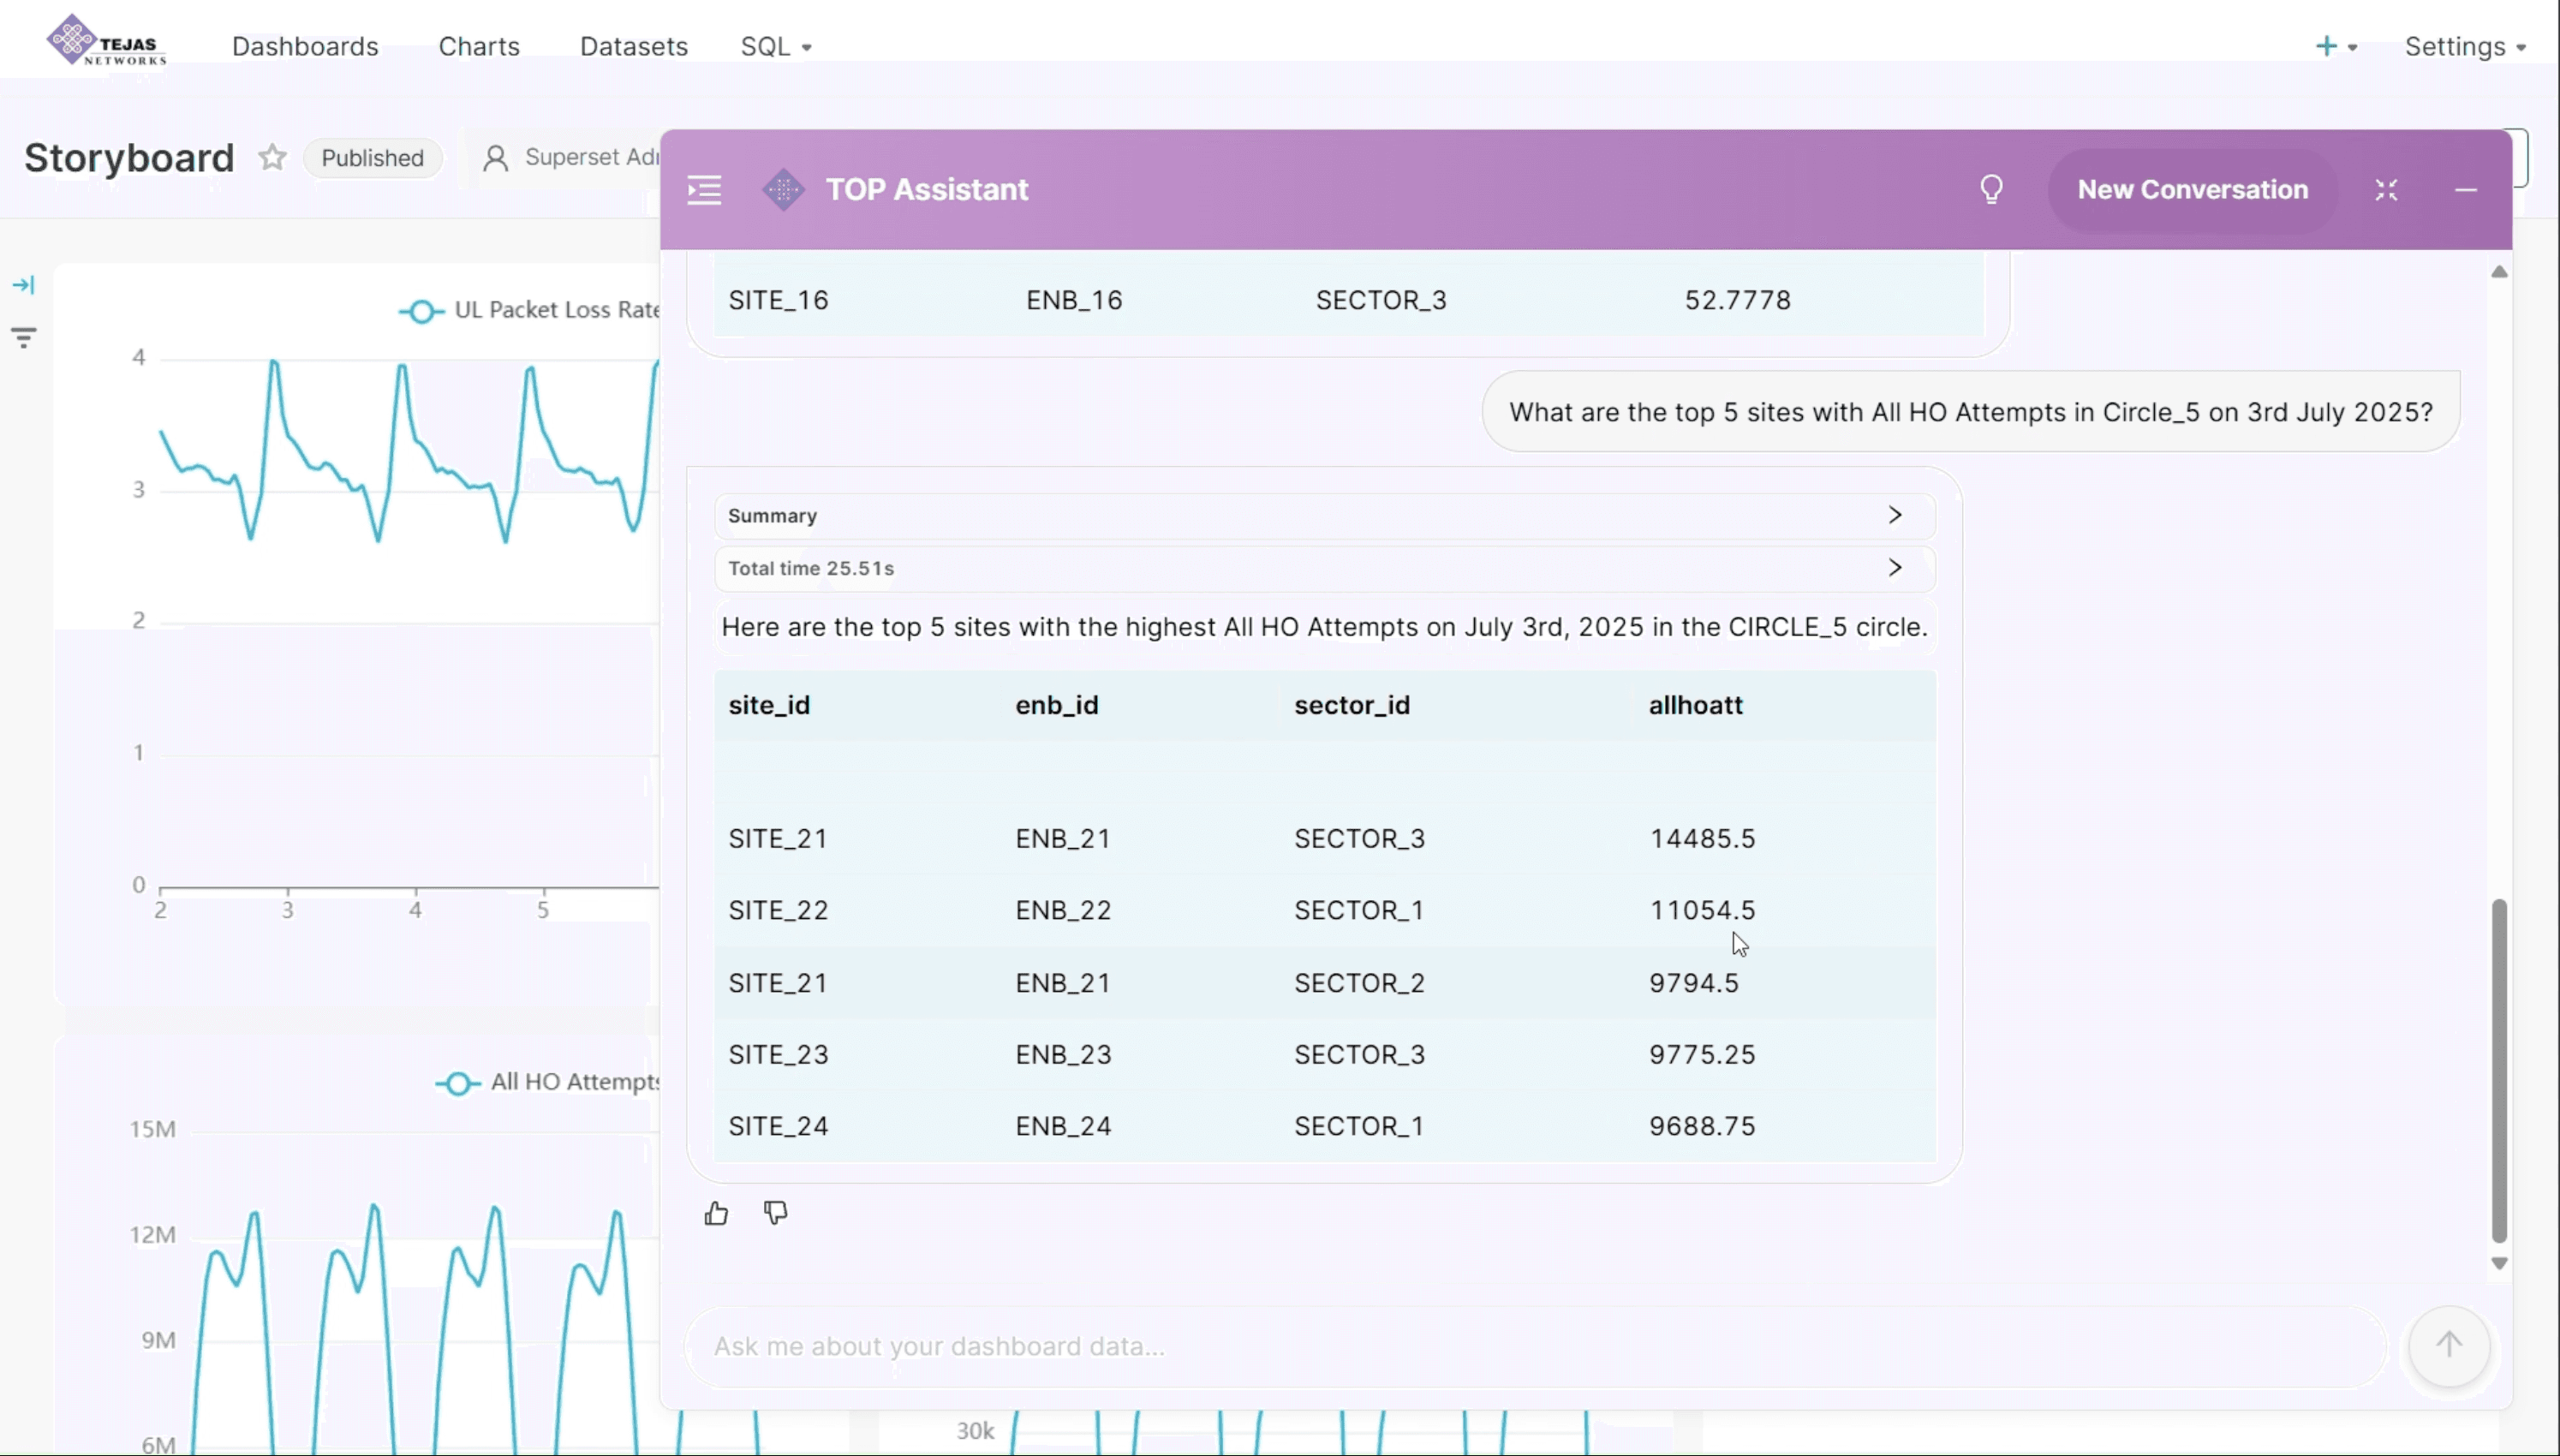Click the lightbulb tips icon in TOP Assistant header
The width and height of the screenshot is (2560, 1456).
(1991, 189)
